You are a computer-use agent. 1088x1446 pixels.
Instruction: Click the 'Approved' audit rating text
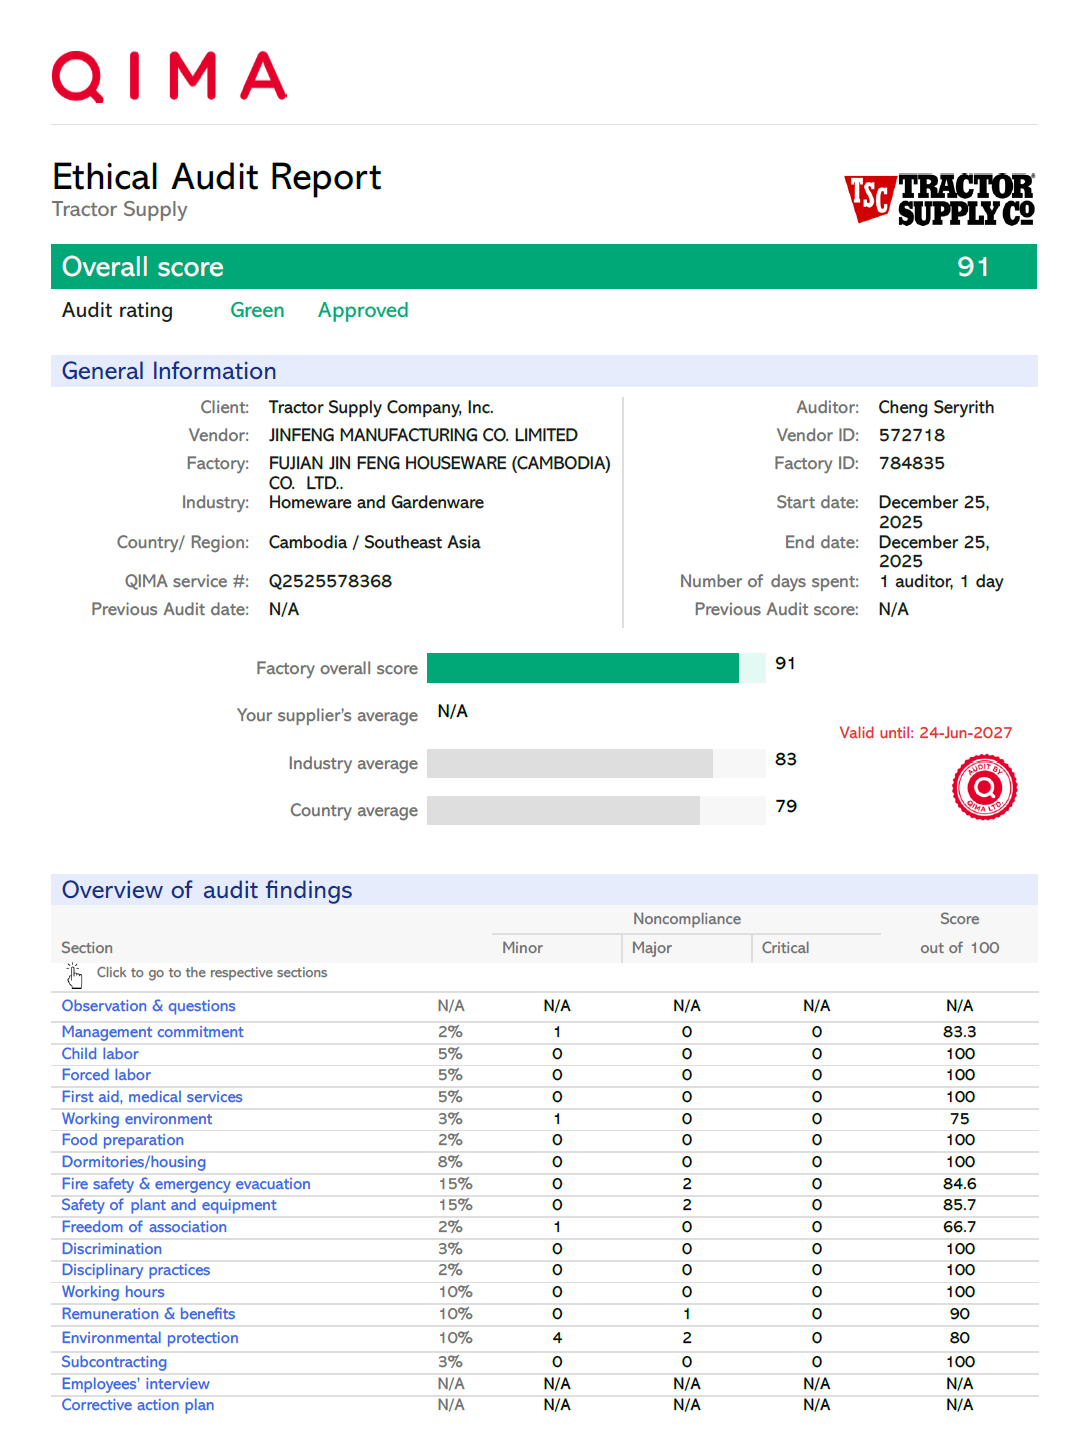point(363,311)
